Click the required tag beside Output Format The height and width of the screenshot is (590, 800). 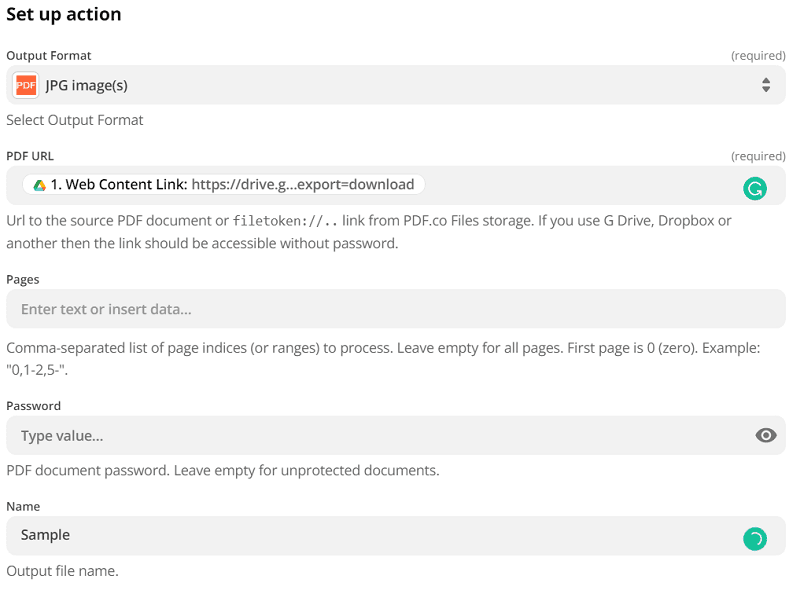coord(758,56)
